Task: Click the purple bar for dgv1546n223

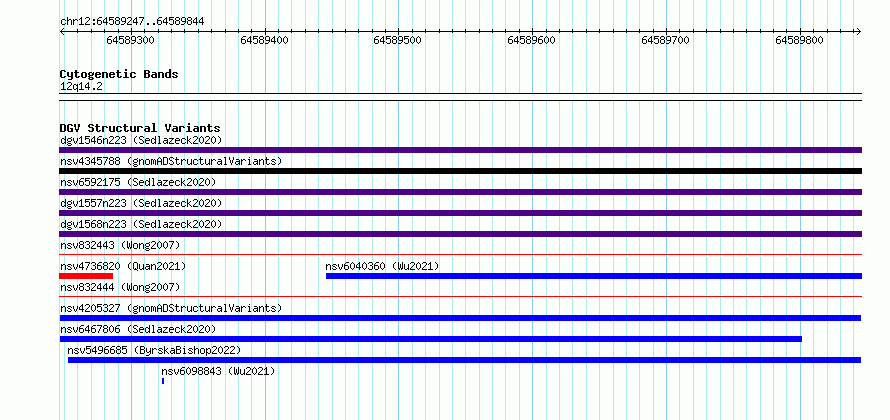Action: 460,150
